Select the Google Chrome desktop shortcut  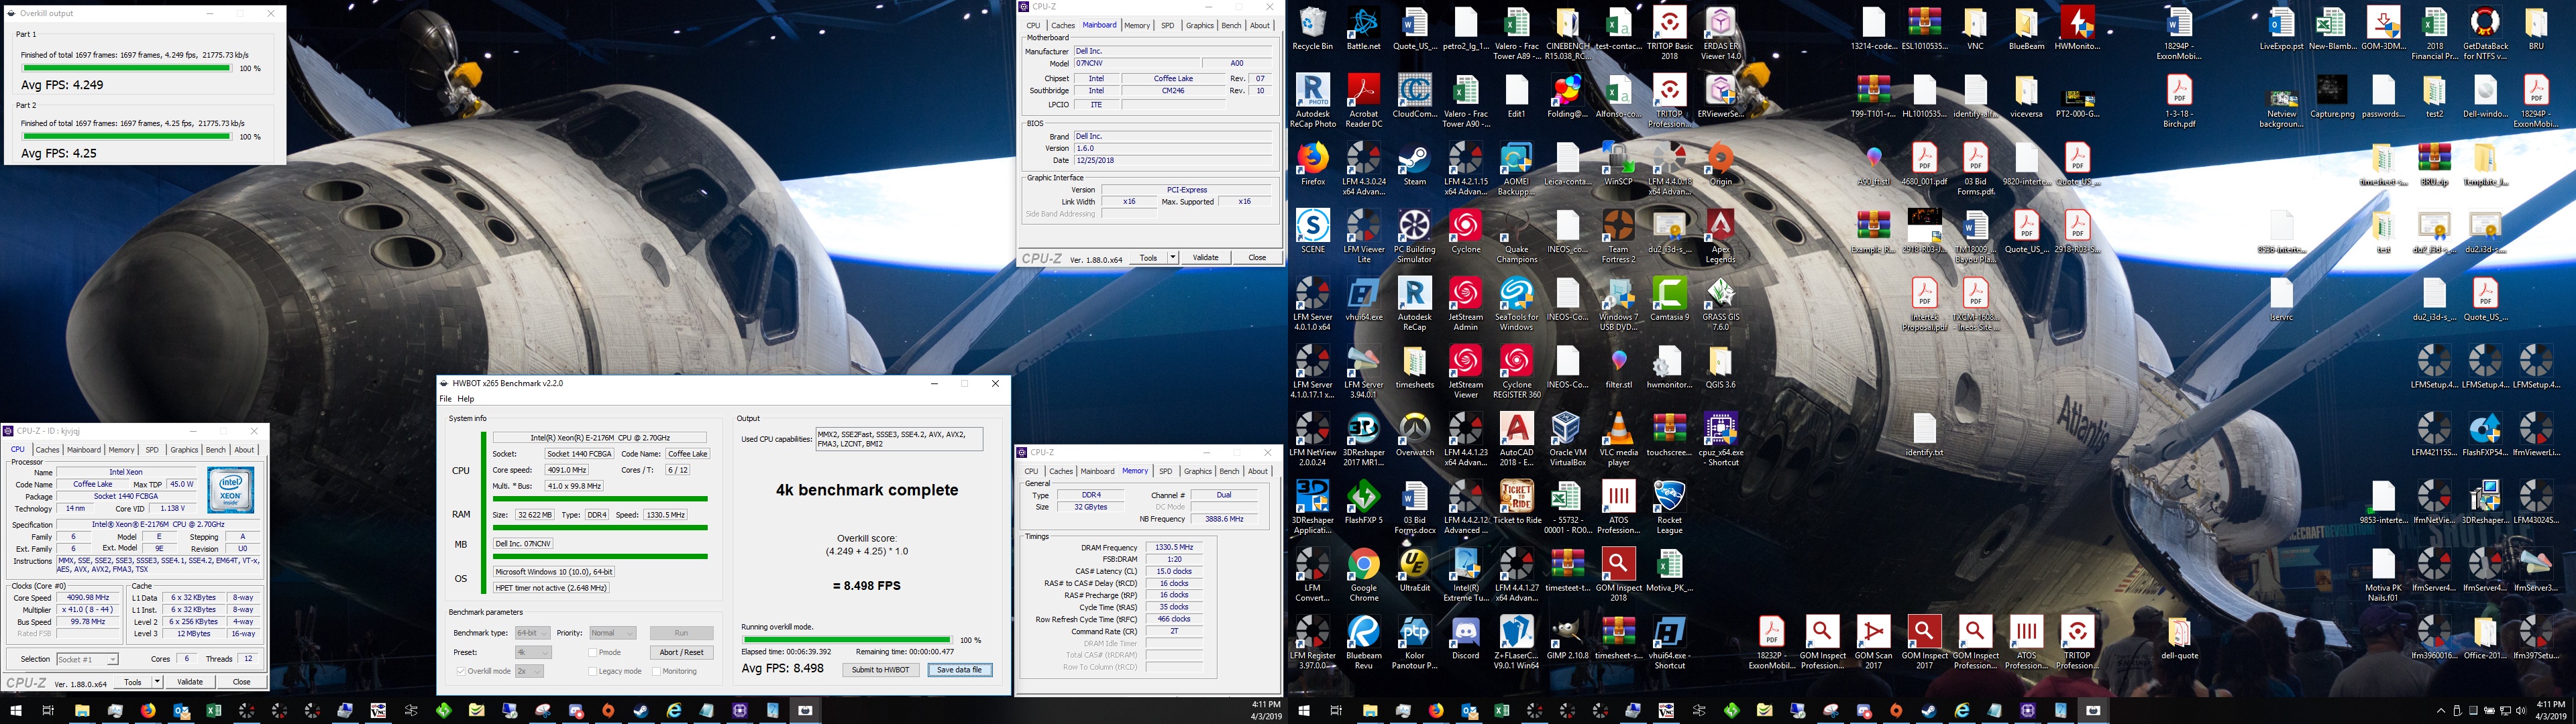pos(1363,575)
